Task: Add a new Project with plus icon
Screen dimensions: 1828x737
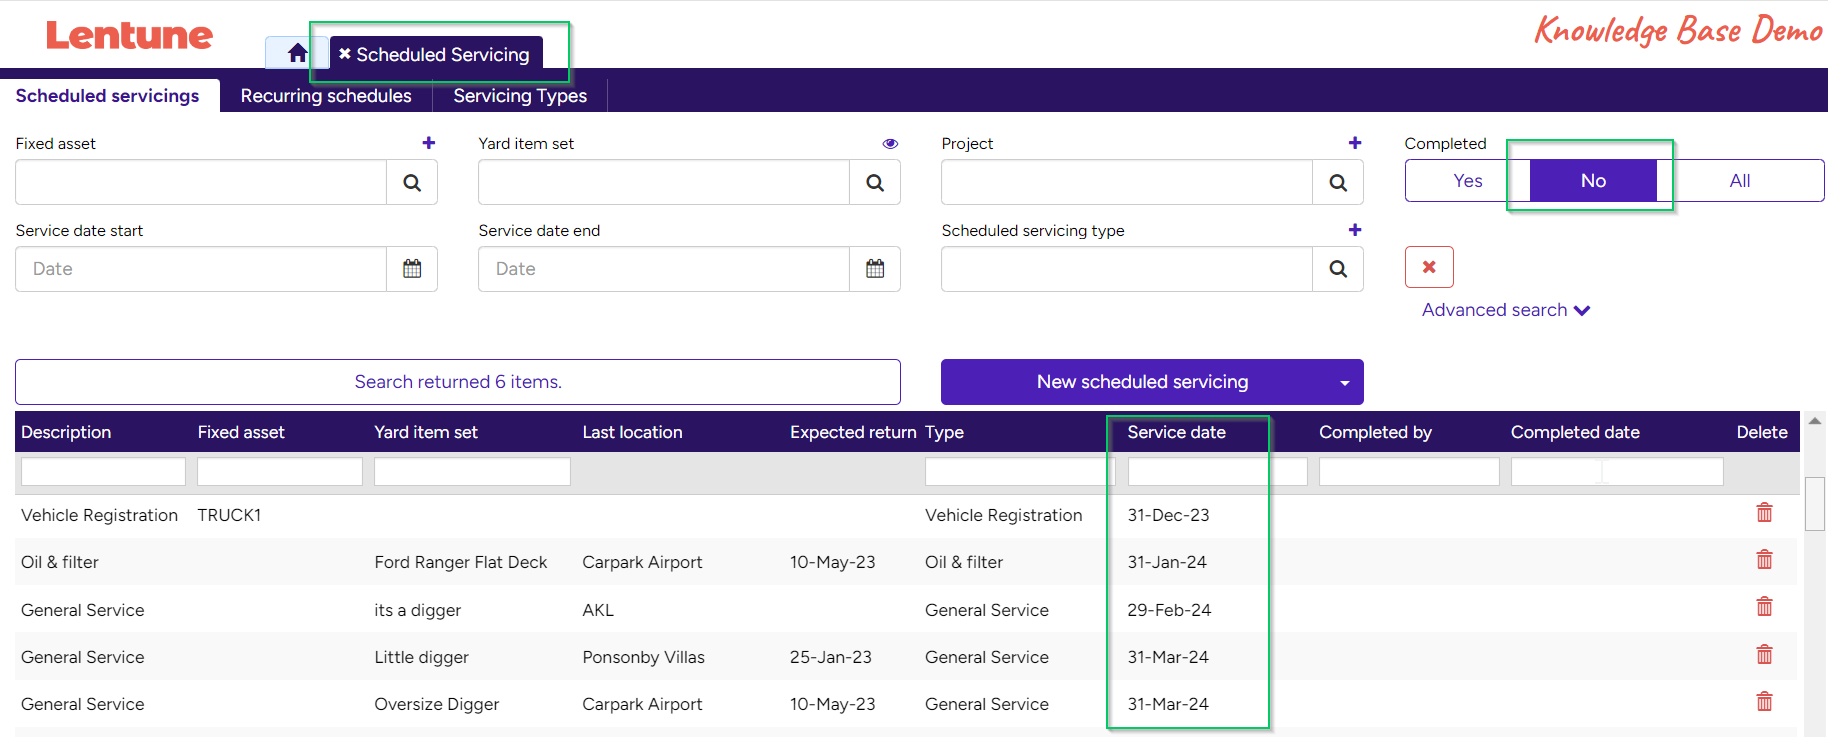Action: [1355, 143]
